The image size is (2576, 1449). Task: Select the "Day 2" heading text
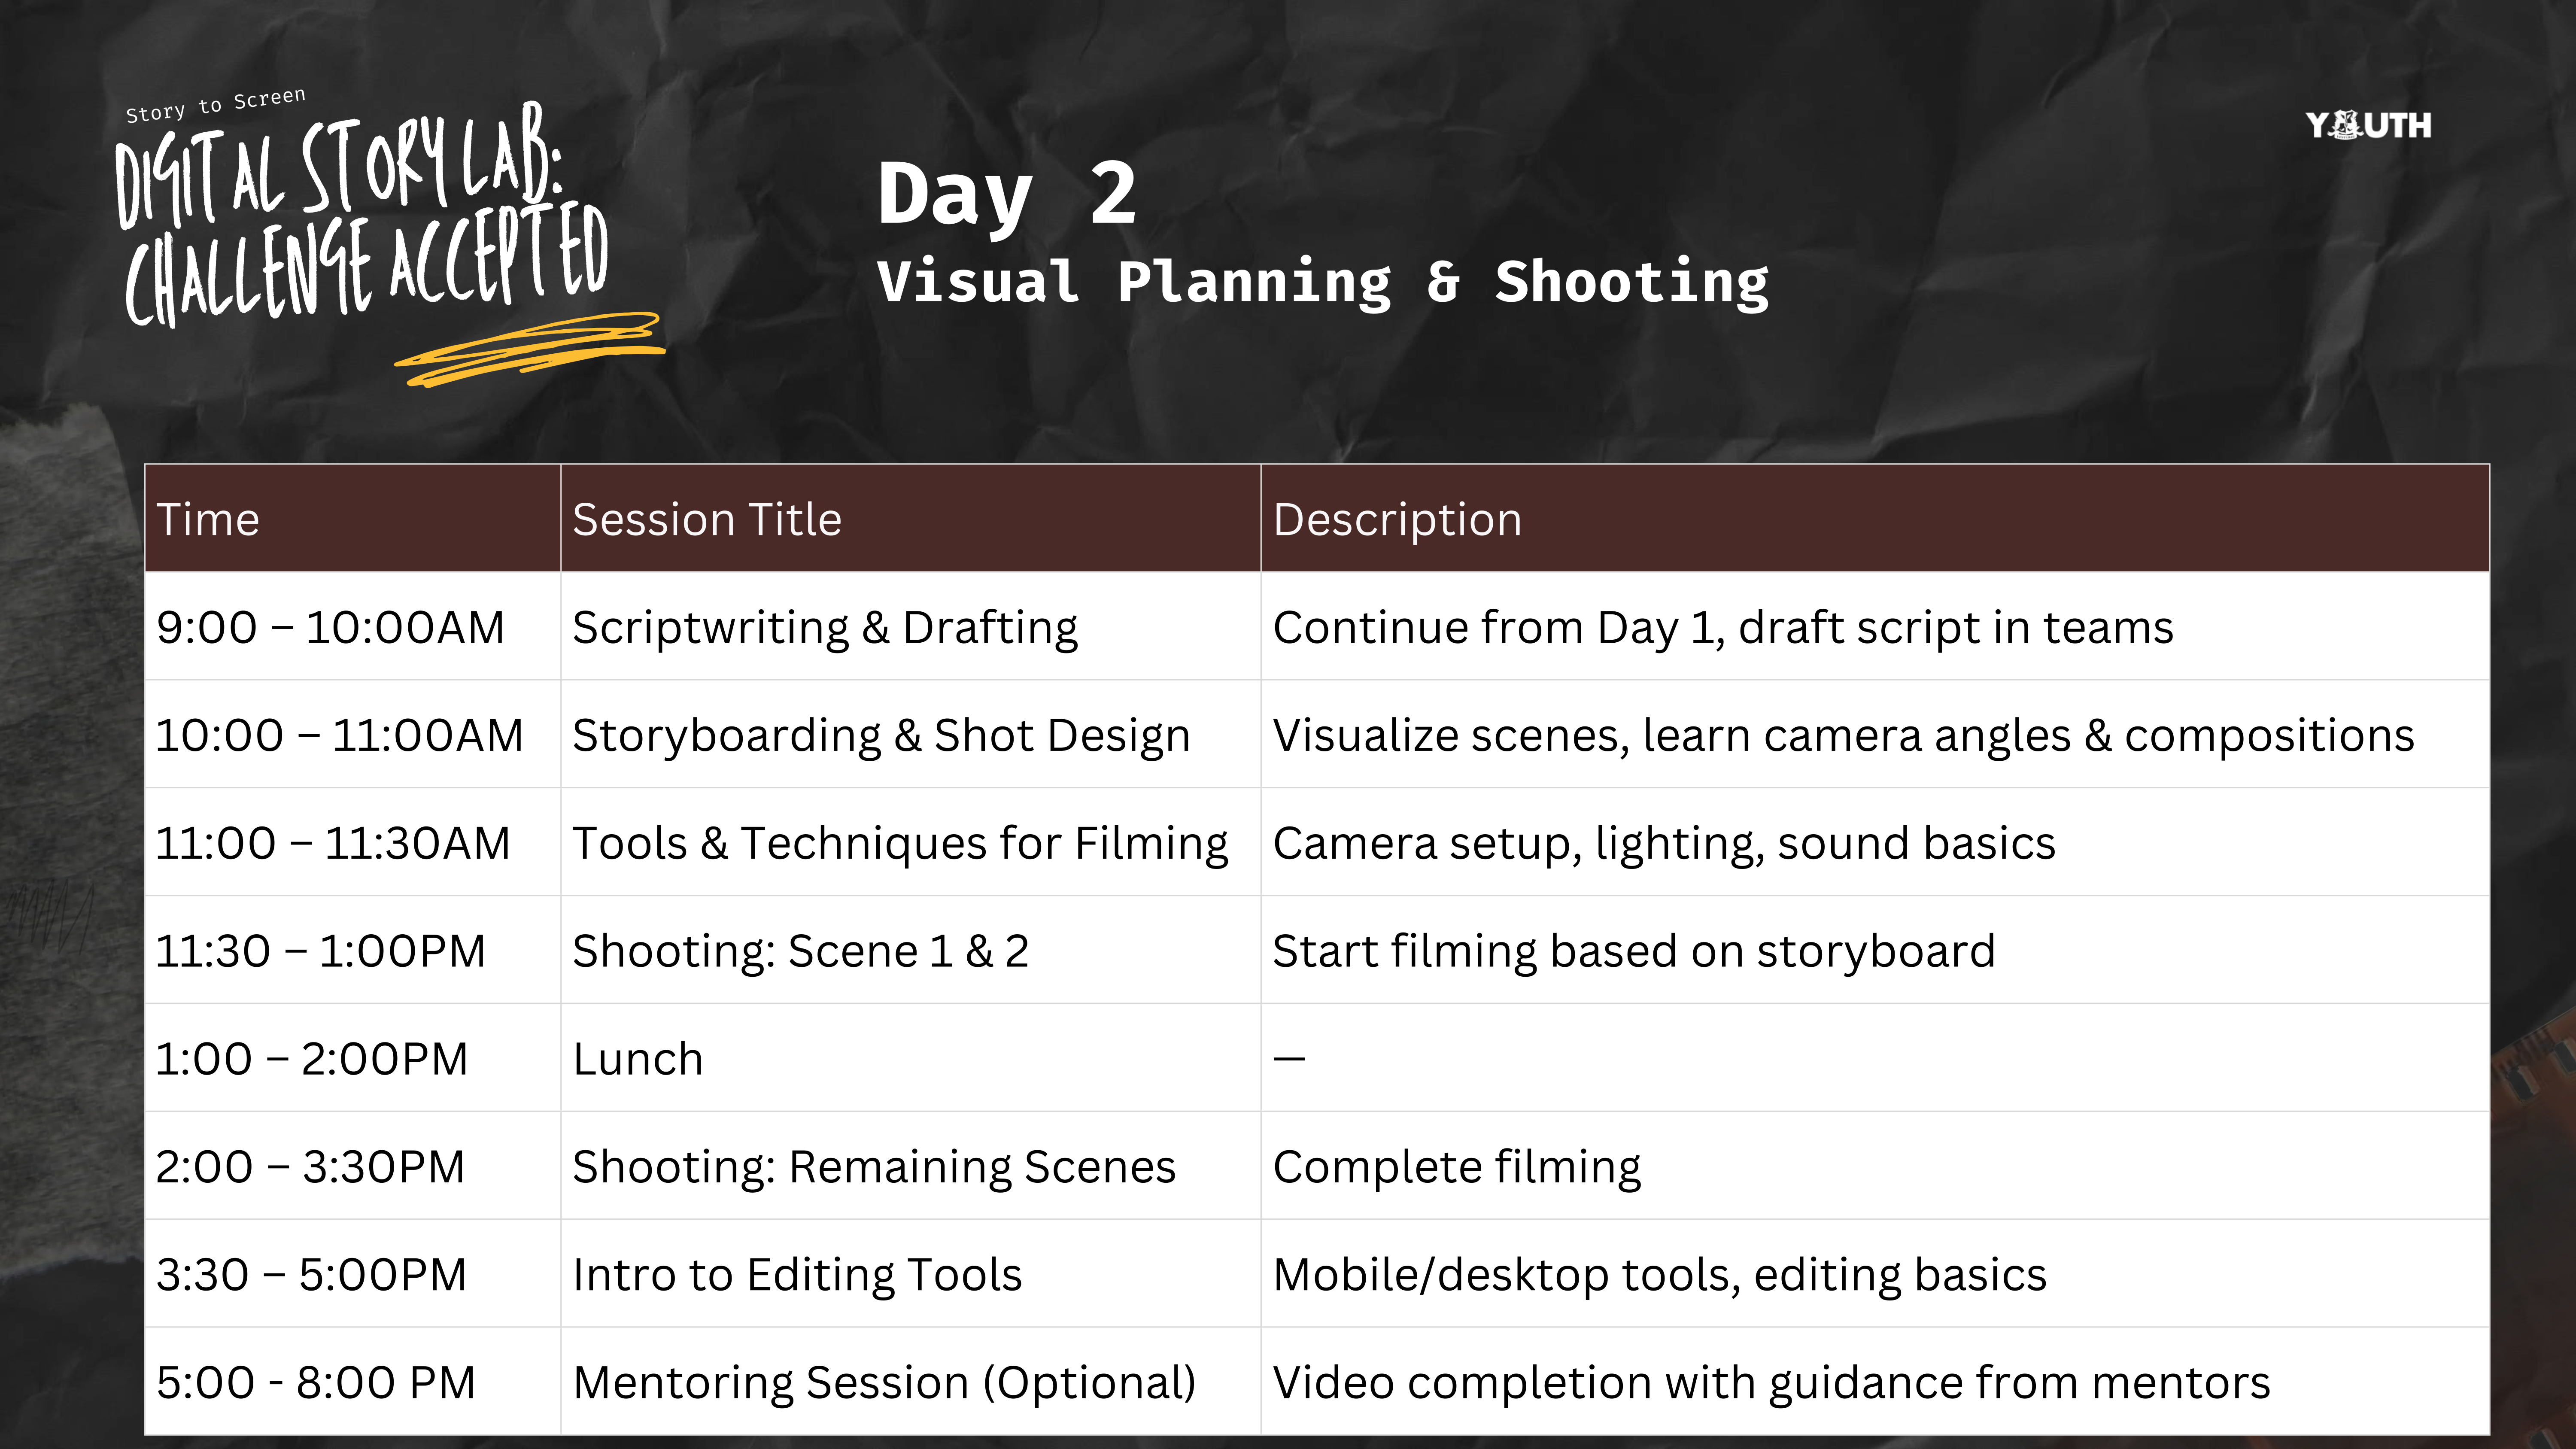(1006, 194)
